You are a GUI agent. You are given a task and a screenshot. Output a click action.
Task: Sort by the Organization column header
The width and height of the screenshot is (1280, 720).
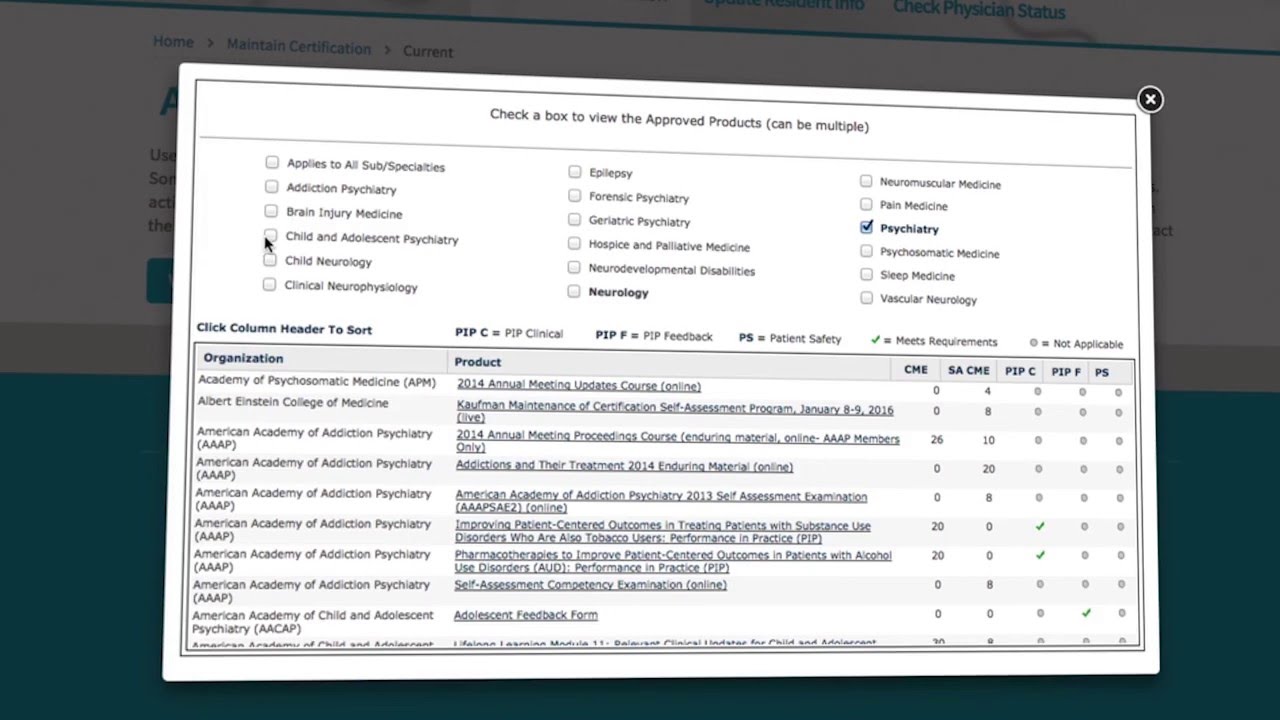coord(243,358)
